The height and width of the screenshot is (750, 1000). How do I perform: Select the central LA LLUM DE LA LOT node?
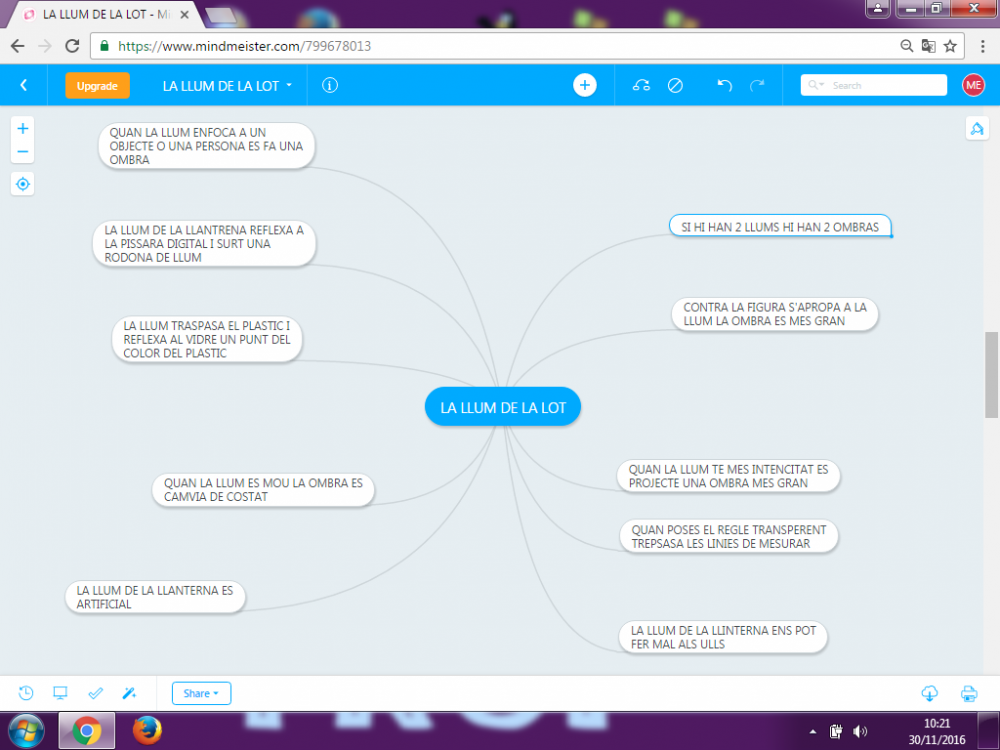click(x=502, y=407)
